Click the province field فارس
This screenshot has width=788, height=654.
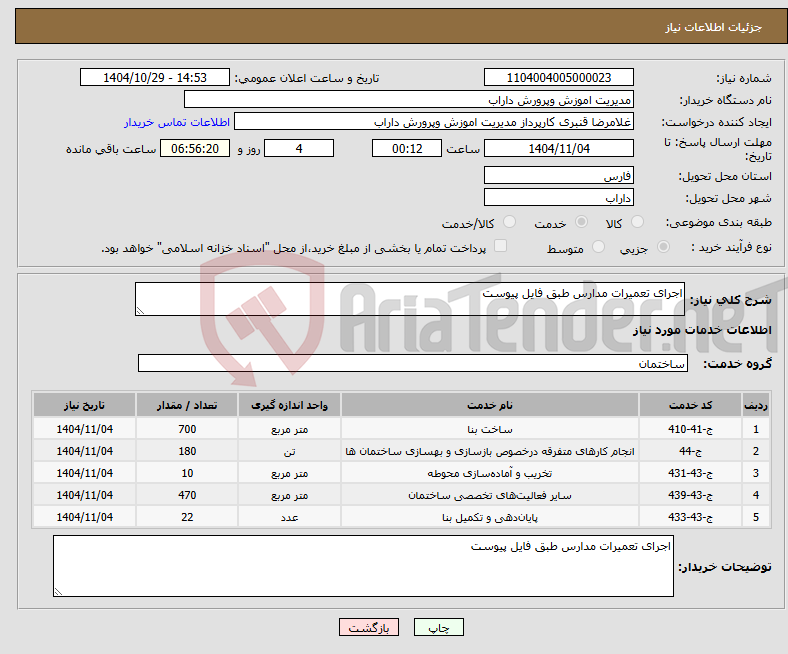559,175
